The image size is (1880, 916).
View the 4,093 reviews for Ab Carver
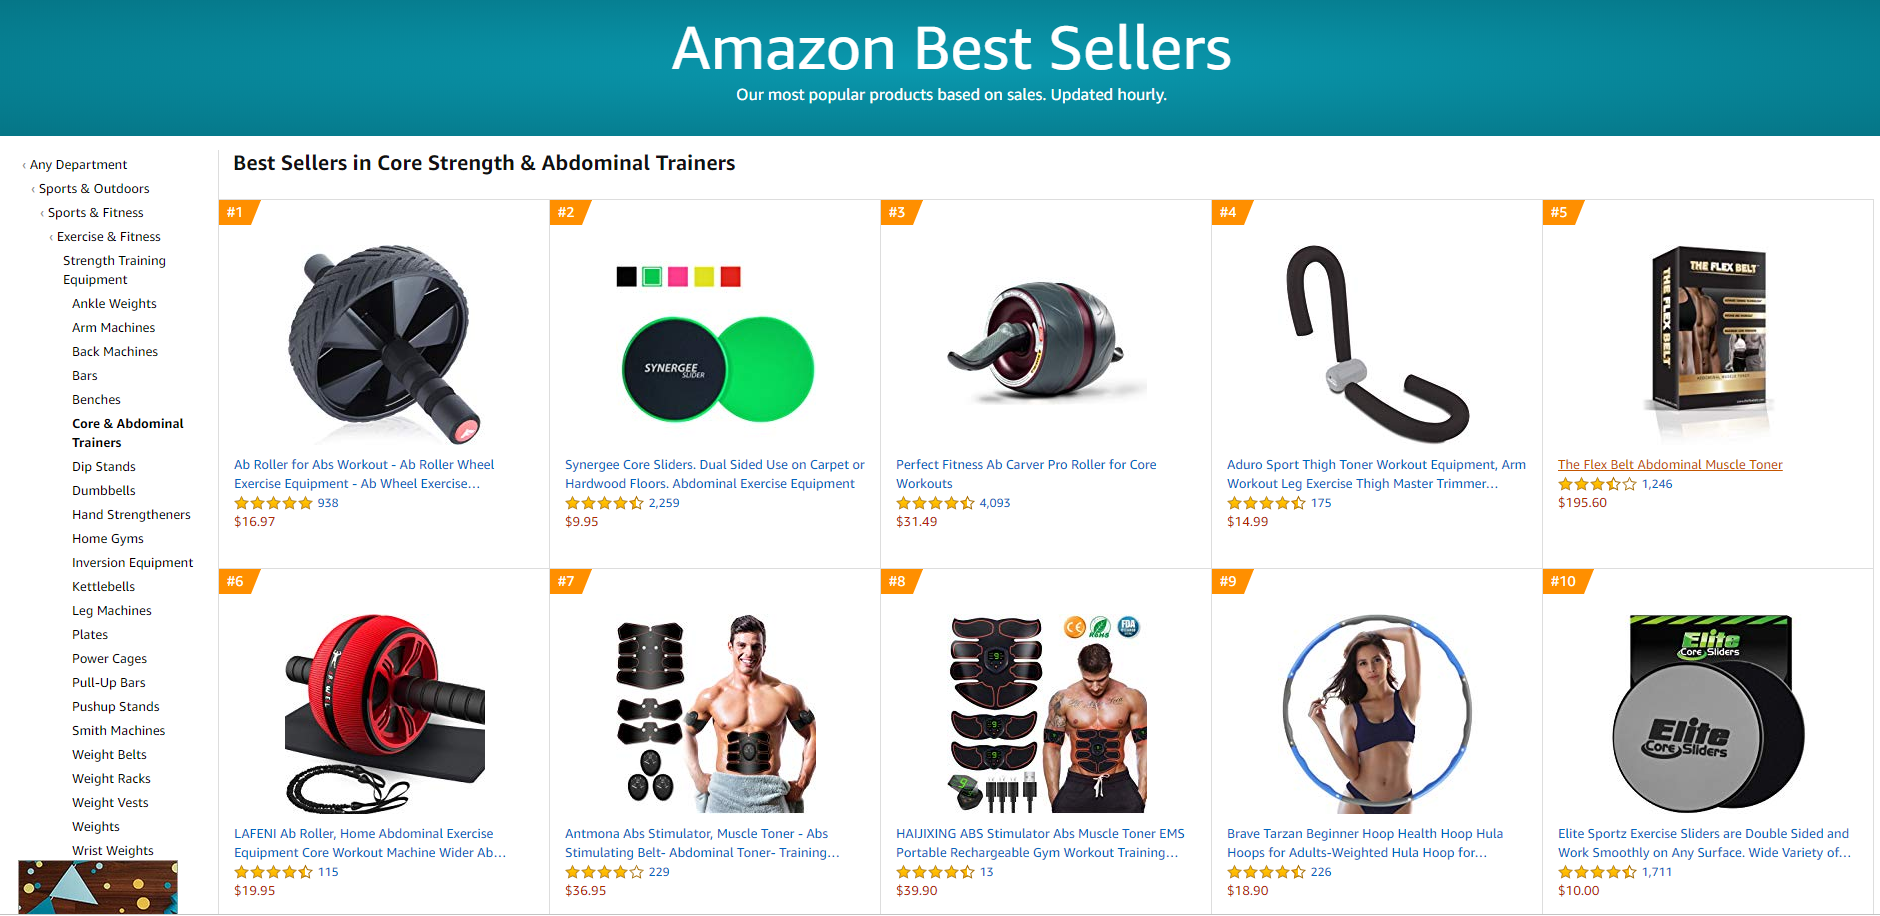pyautogui.click(x=995, y=503)
